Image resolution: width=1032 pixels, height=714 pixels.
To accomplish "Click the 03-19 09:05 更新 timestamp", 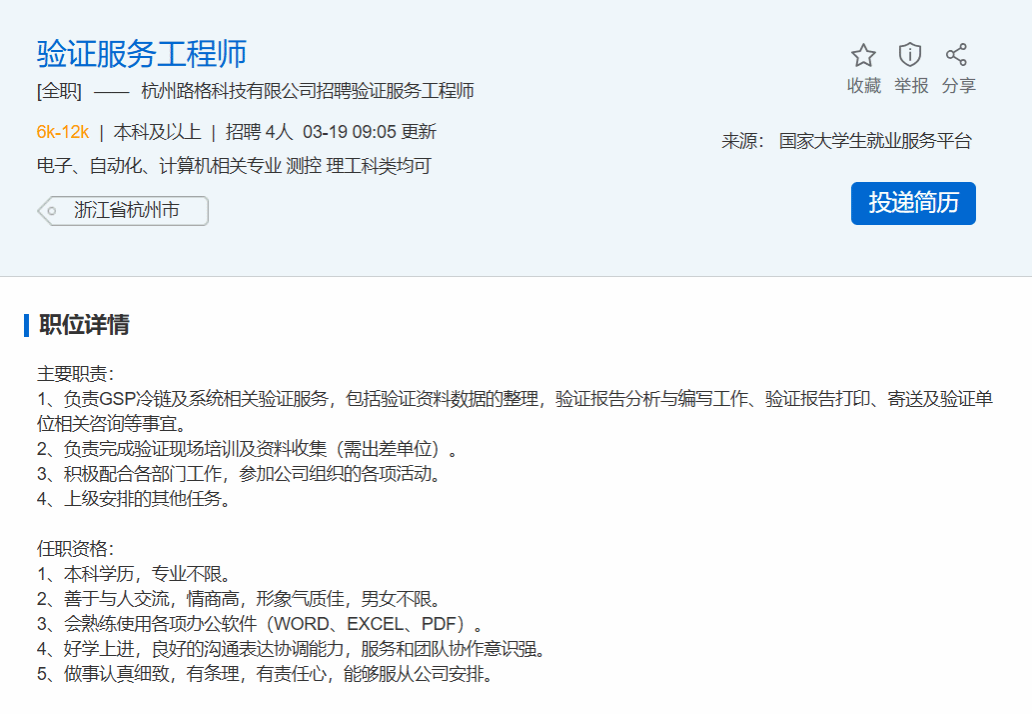I will [x=369, y=132].
